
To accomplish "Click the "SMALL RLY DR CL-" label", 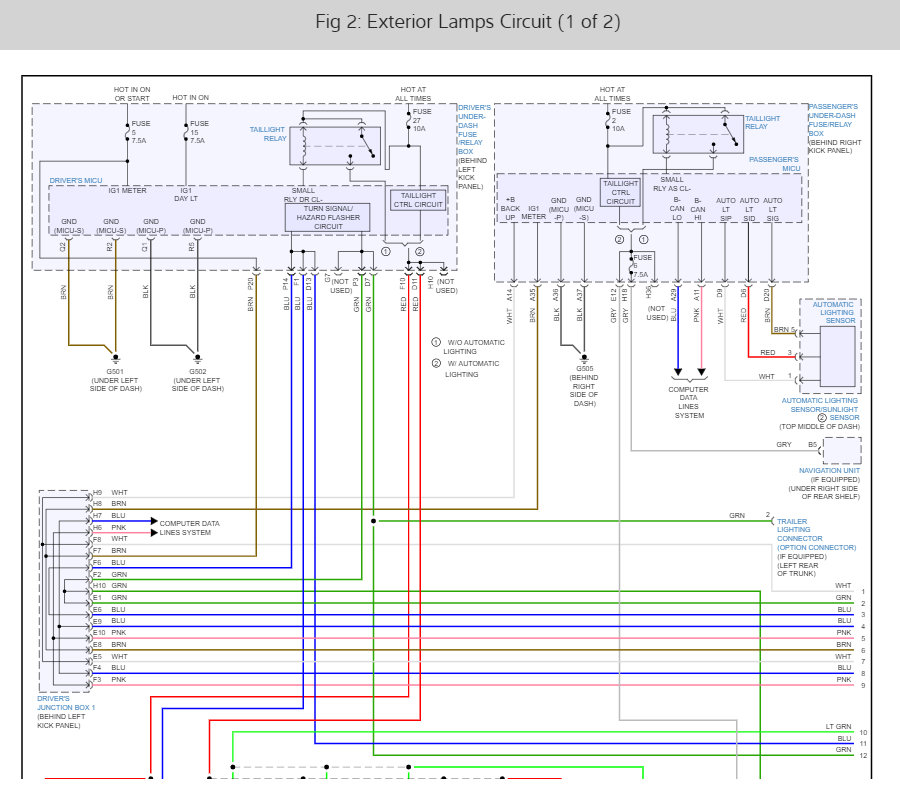I will [x=303, y=195].
